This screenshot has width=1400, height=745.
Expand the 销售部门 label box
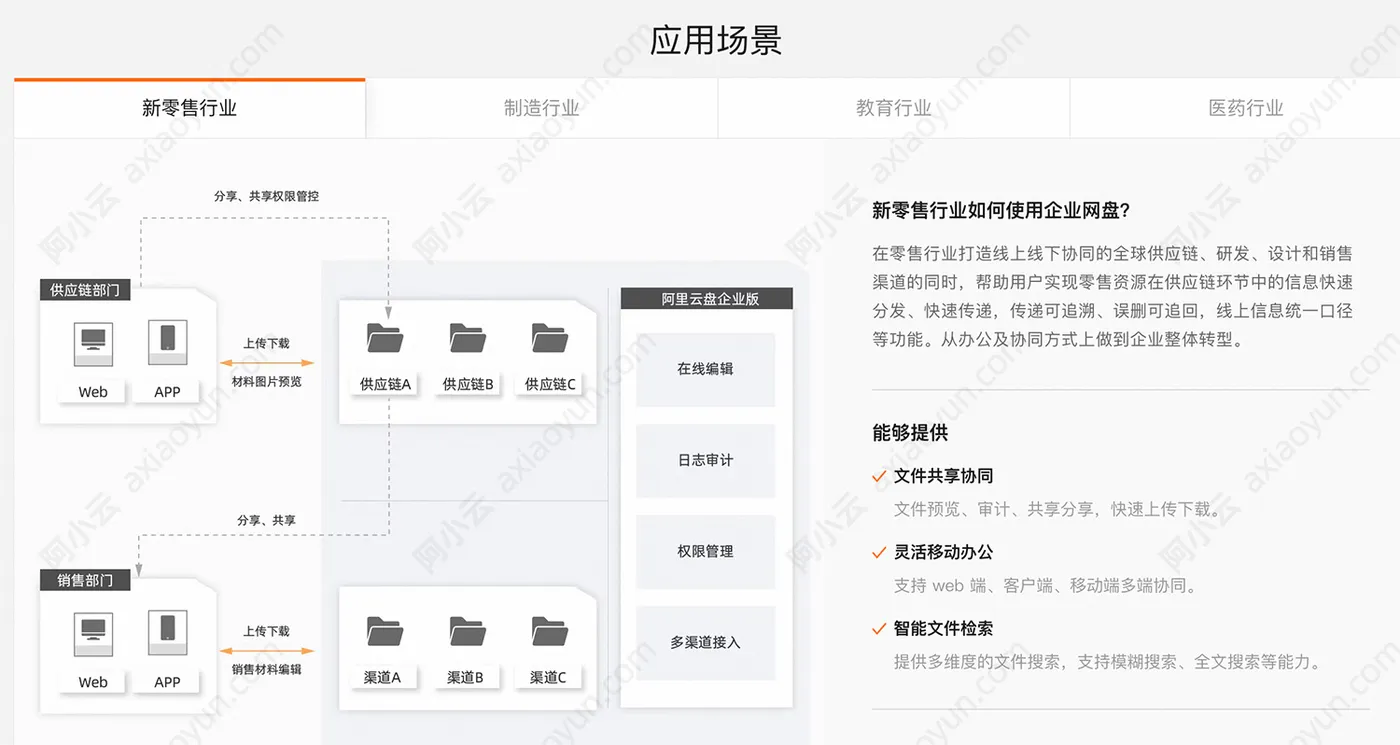85,580
